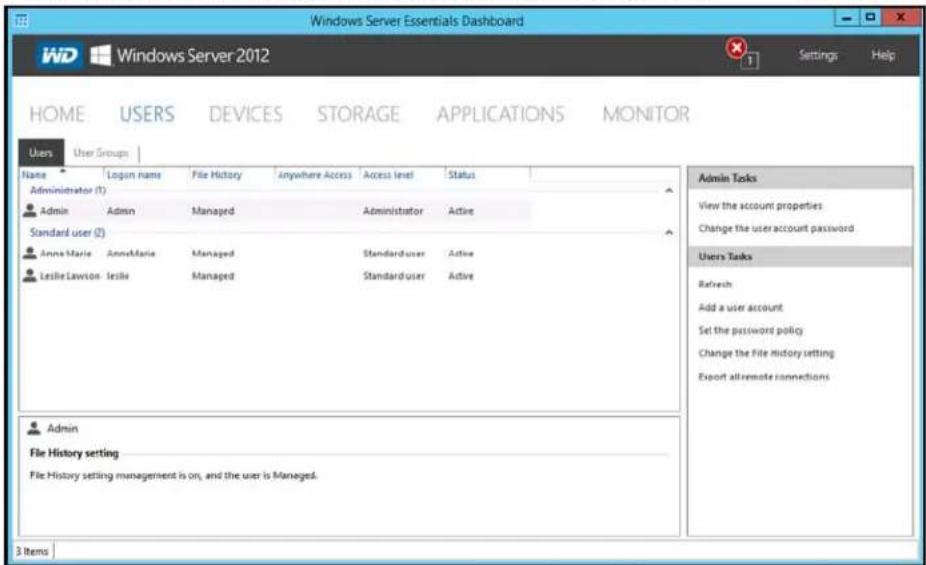Collapse the Administrator group
Image resolution: width=926 pixels, height=565 pixels.
[669, 190]
